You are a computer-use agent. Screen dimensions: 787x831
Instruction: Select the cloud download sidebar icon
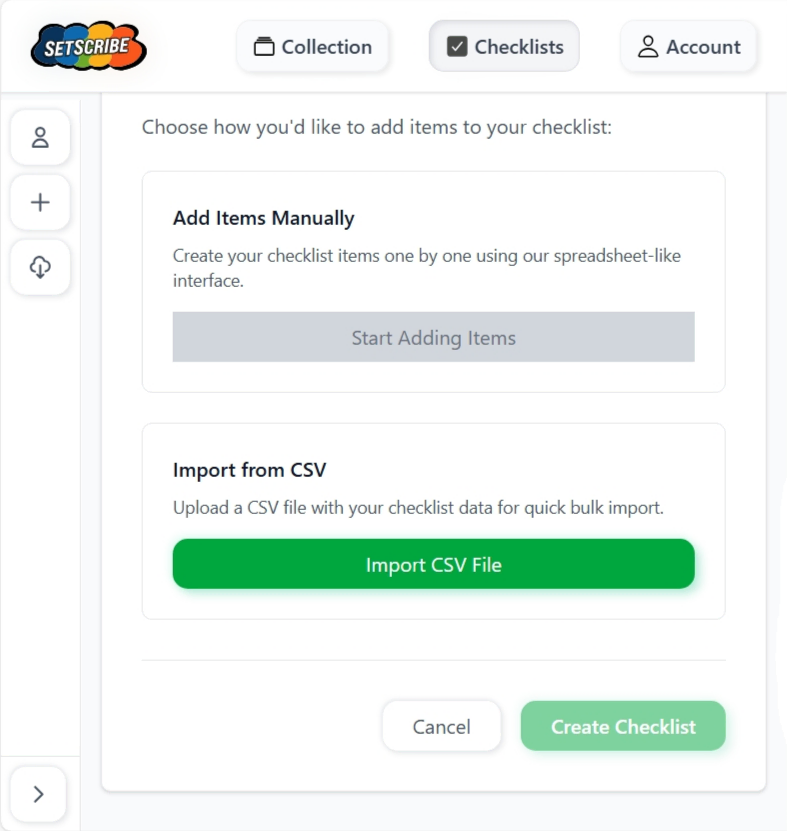click(40, 267)
